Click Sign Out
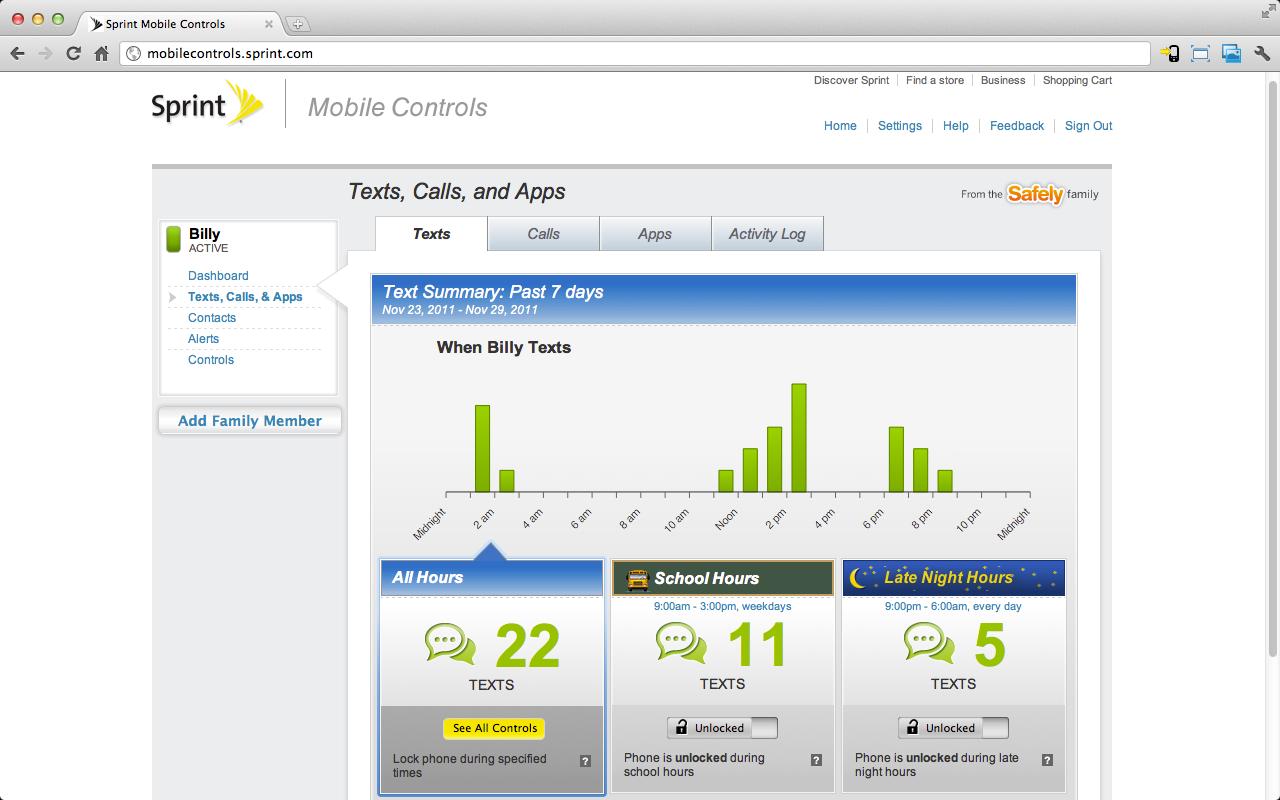 [1088, 126]
